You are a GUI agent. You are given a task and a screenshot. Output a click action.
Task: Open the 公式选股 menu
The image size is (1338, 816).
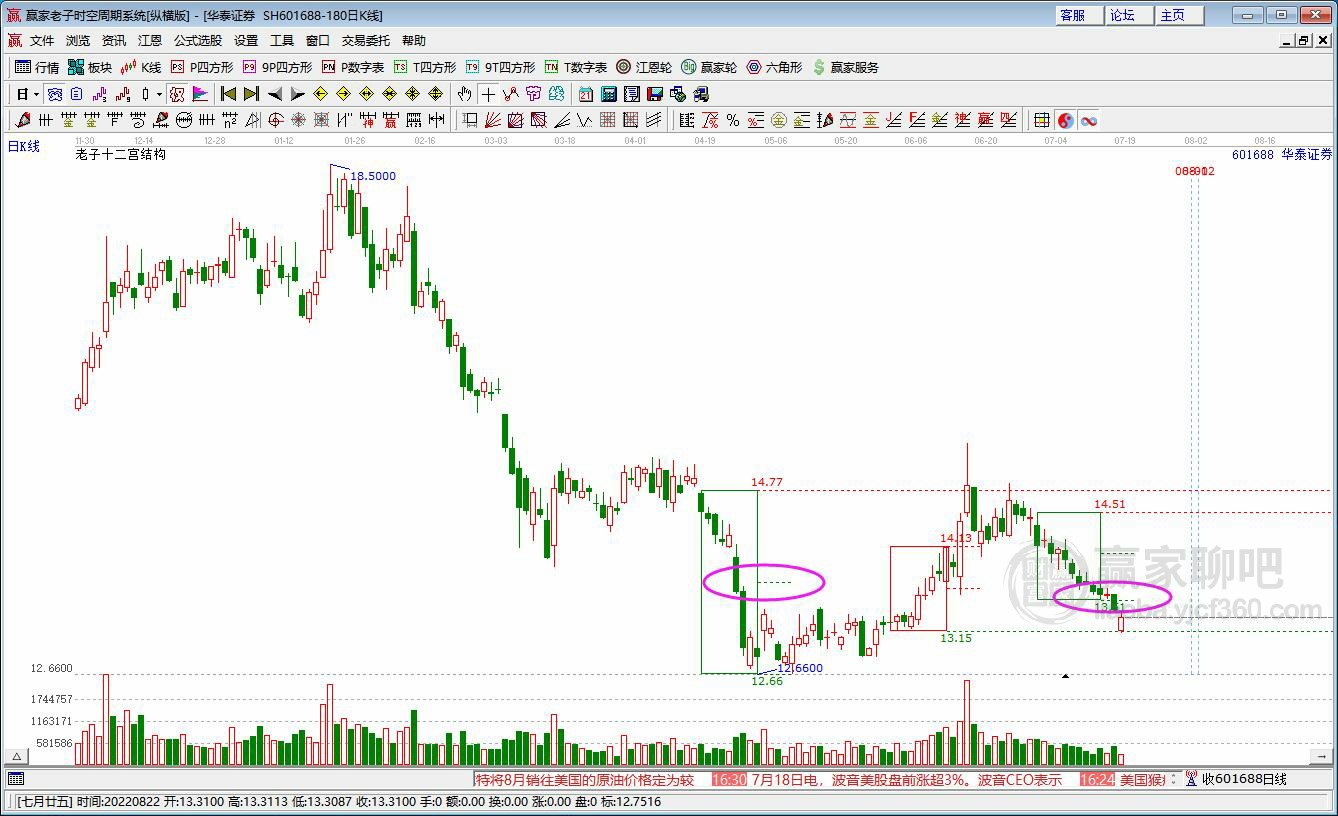point(198,41)
